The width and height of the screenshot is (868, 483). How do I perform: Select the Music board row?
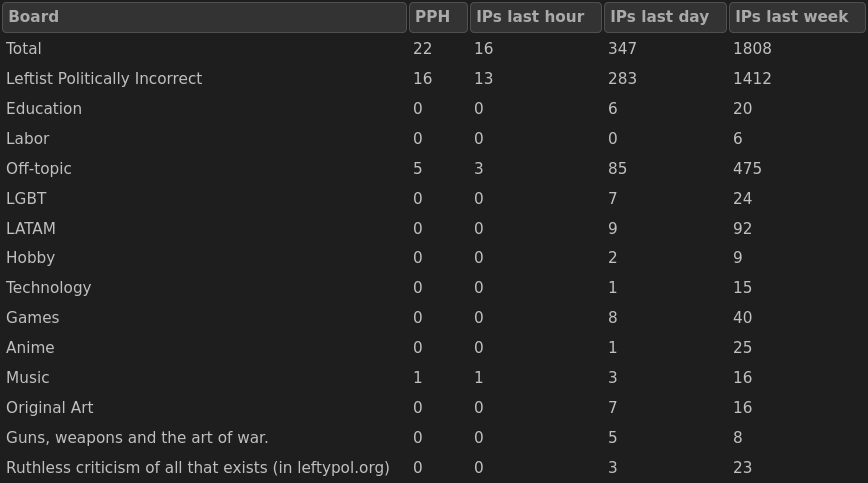pos(28,378)
